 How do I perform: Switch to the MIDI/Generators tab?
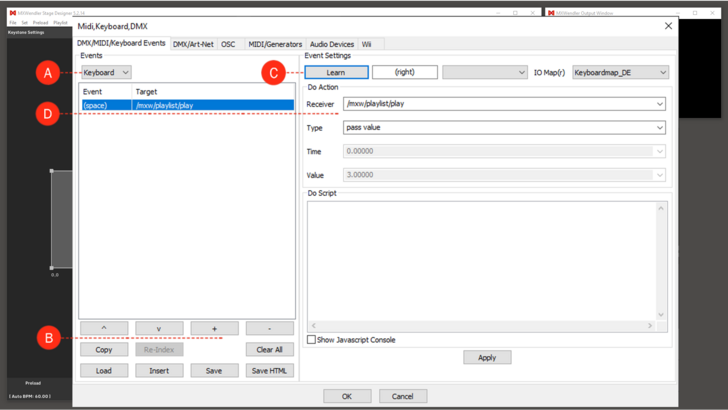tap(275, 44)
